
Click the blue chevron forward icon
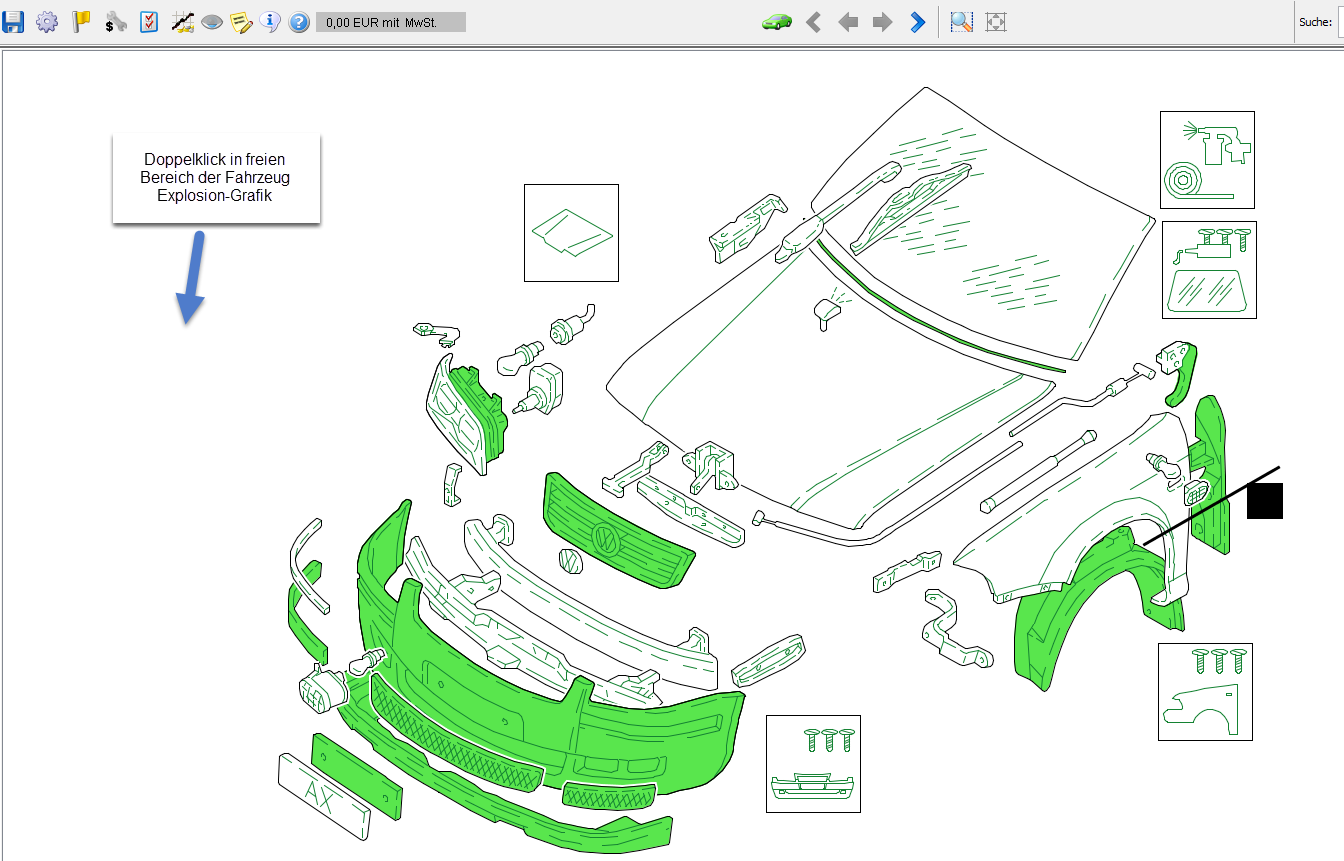[x=917, y=21]
